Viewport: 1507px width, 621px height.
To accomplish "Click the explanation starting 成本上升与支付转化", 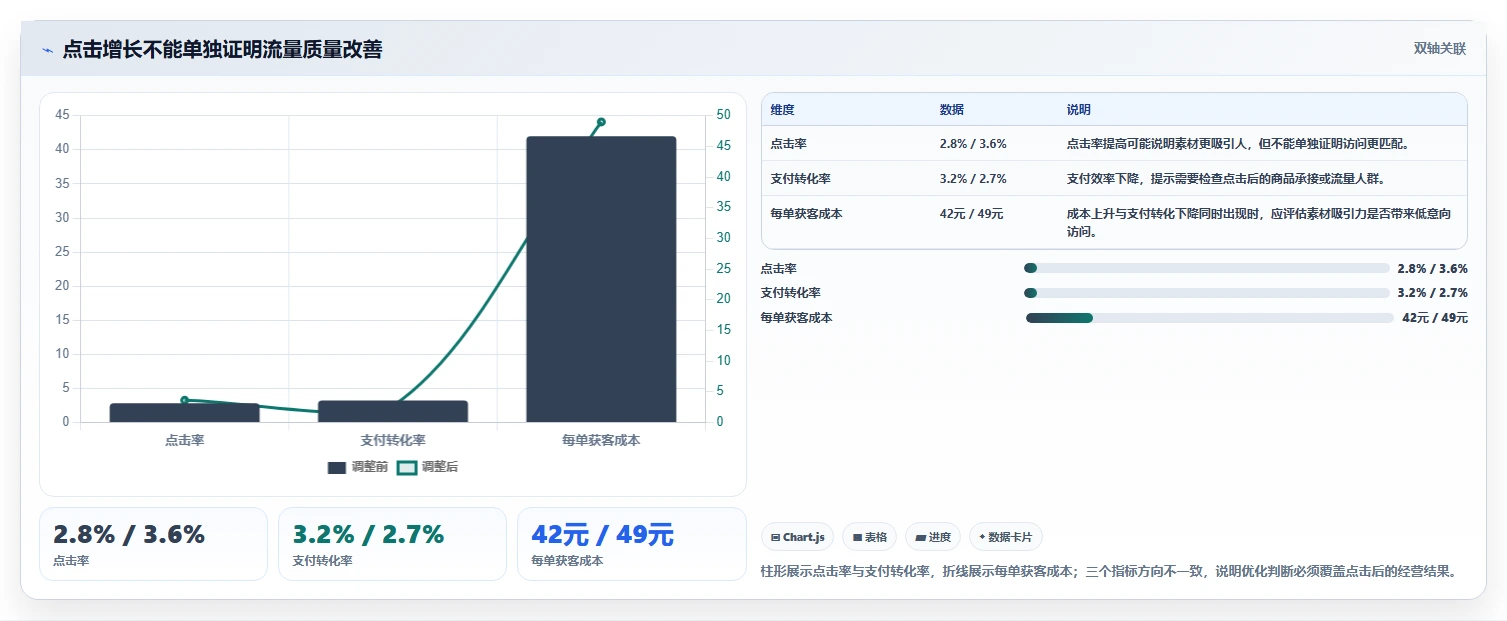I will coord(1259,222).
